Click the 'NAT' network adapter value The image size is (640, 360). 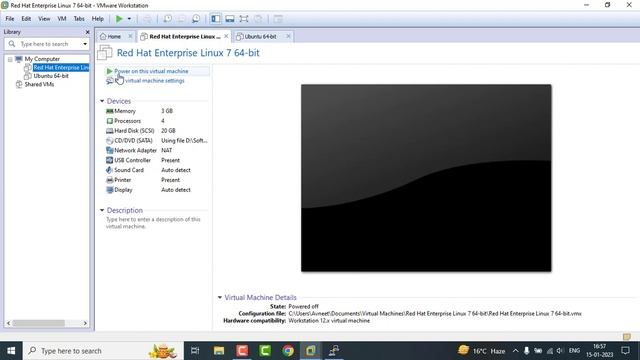pyautogui.click(x=167, y=150)
